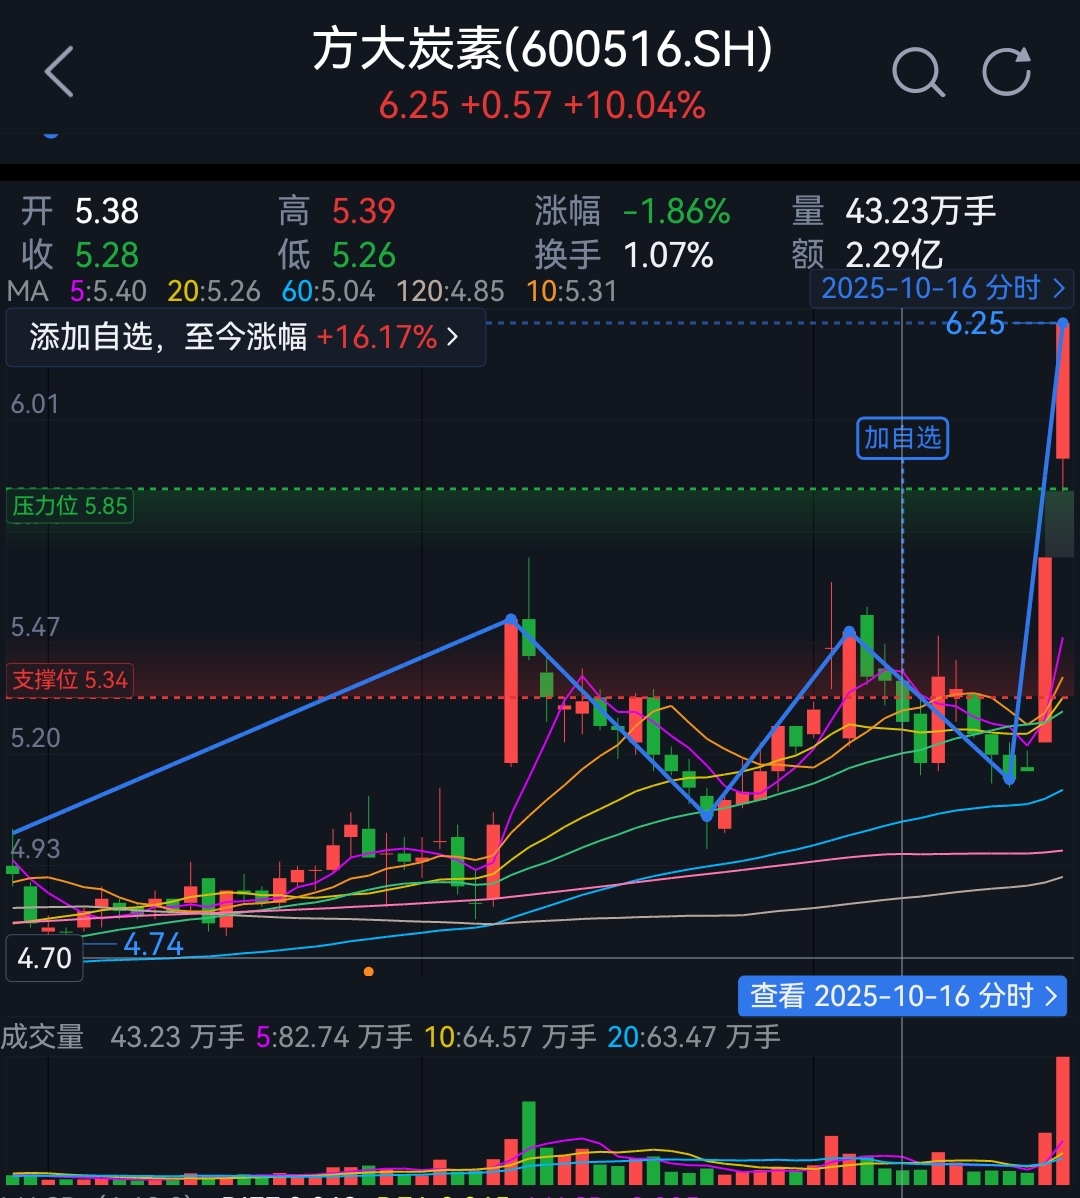Tap the 5.47 price axis label

tap(34, 627)
